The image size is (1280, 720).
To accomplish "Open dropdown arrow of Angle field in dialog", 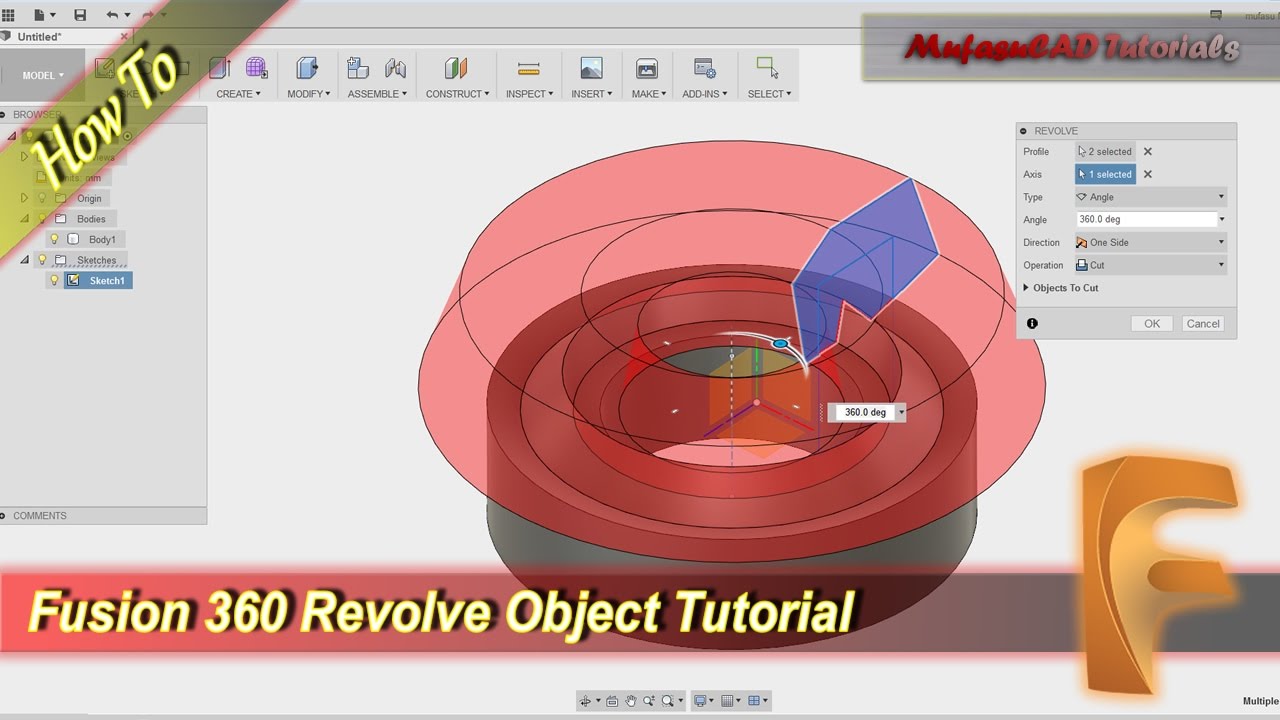I will [1222, 220].
